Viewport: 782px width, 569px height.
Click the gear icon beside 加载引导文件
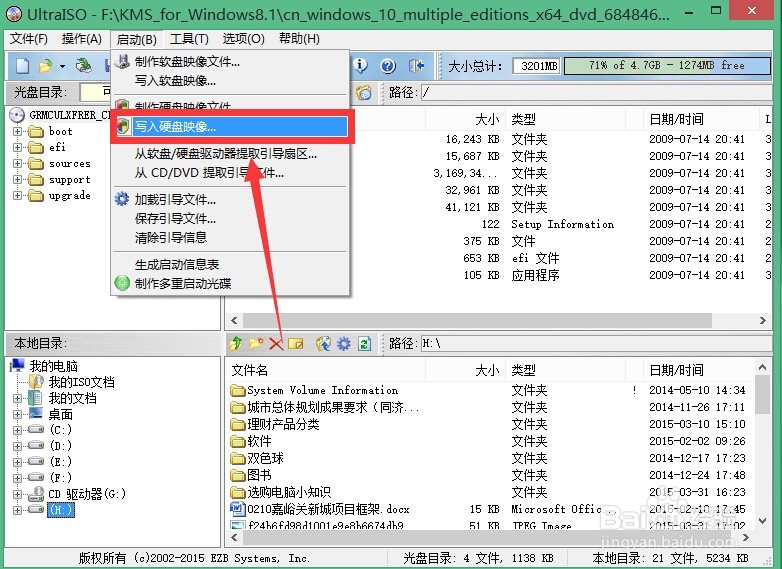point(122,199)
